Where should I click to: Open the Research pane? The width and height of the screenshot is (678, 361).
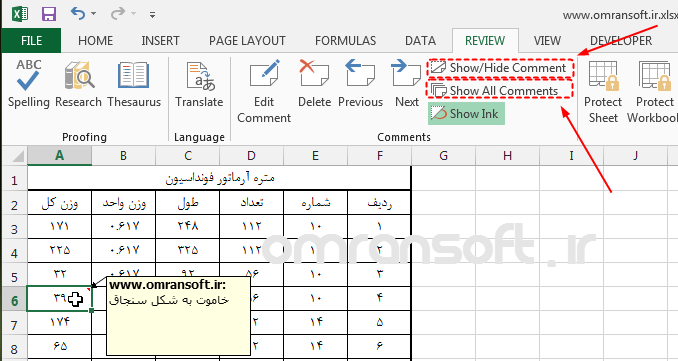point(78,84)
